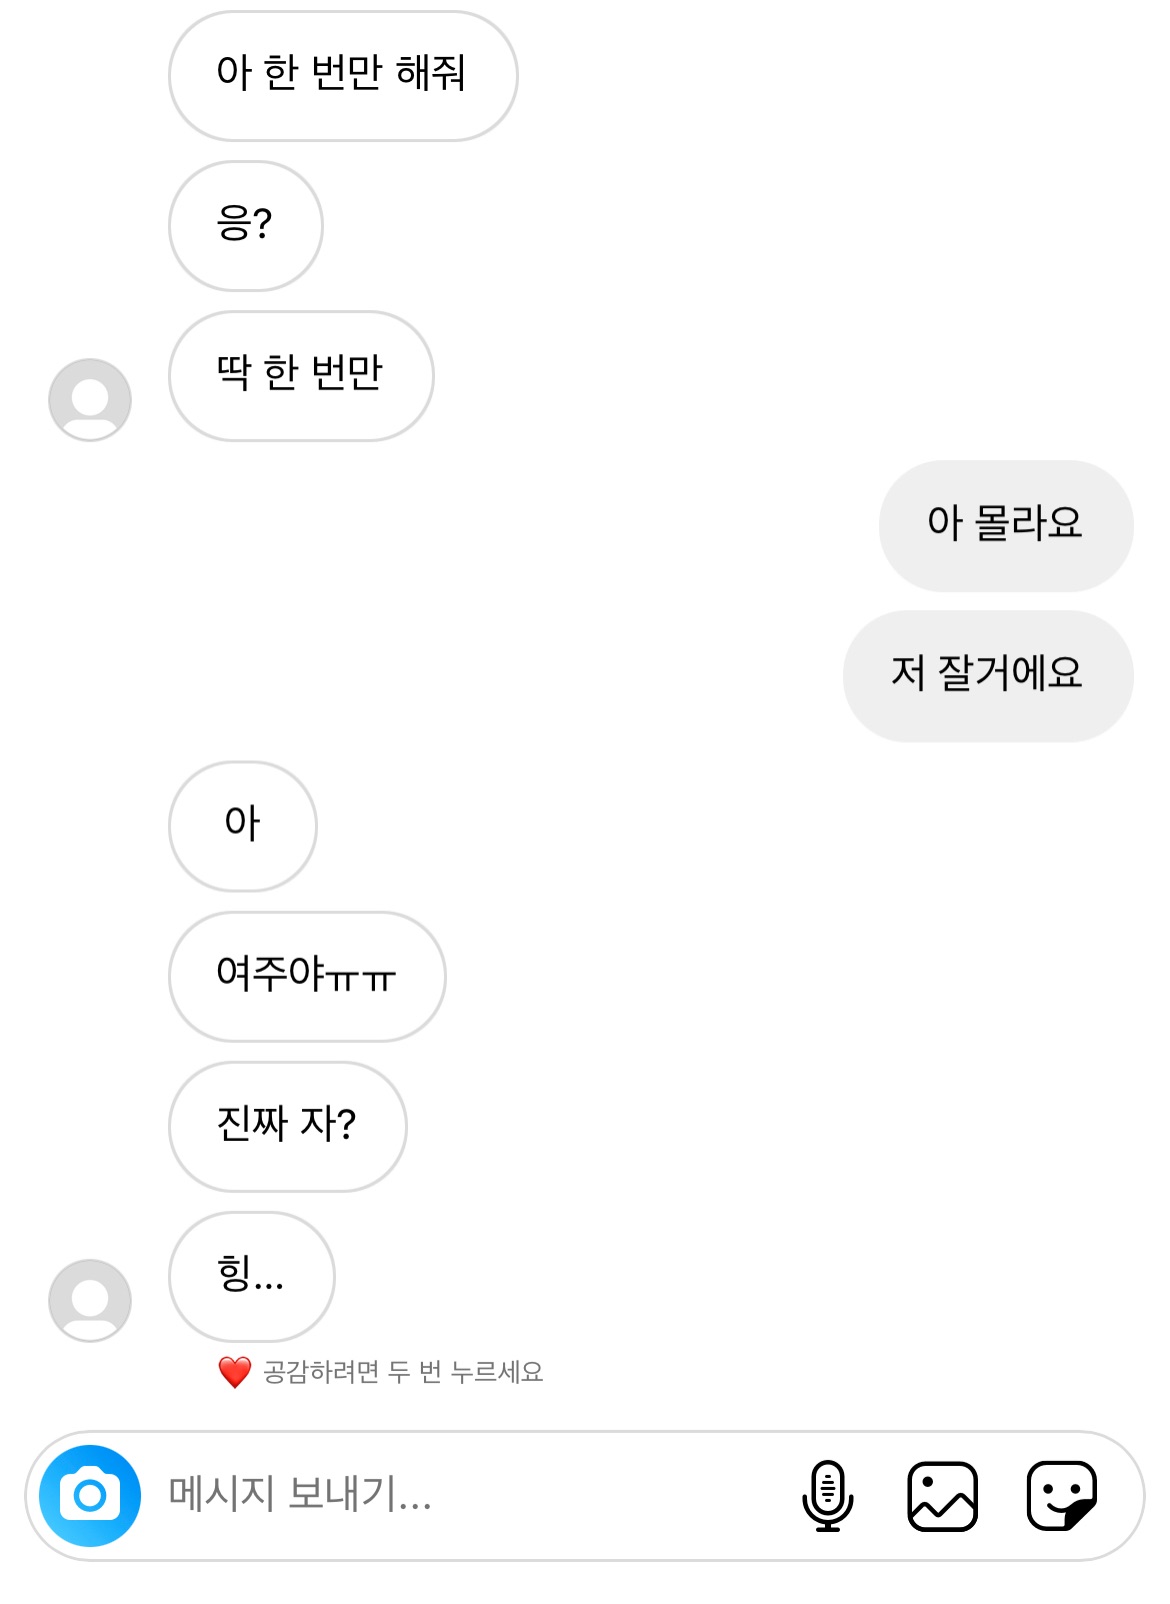Tap the "진짜 자?" message bubble

pyautogui.click(x=288, y=1126)
